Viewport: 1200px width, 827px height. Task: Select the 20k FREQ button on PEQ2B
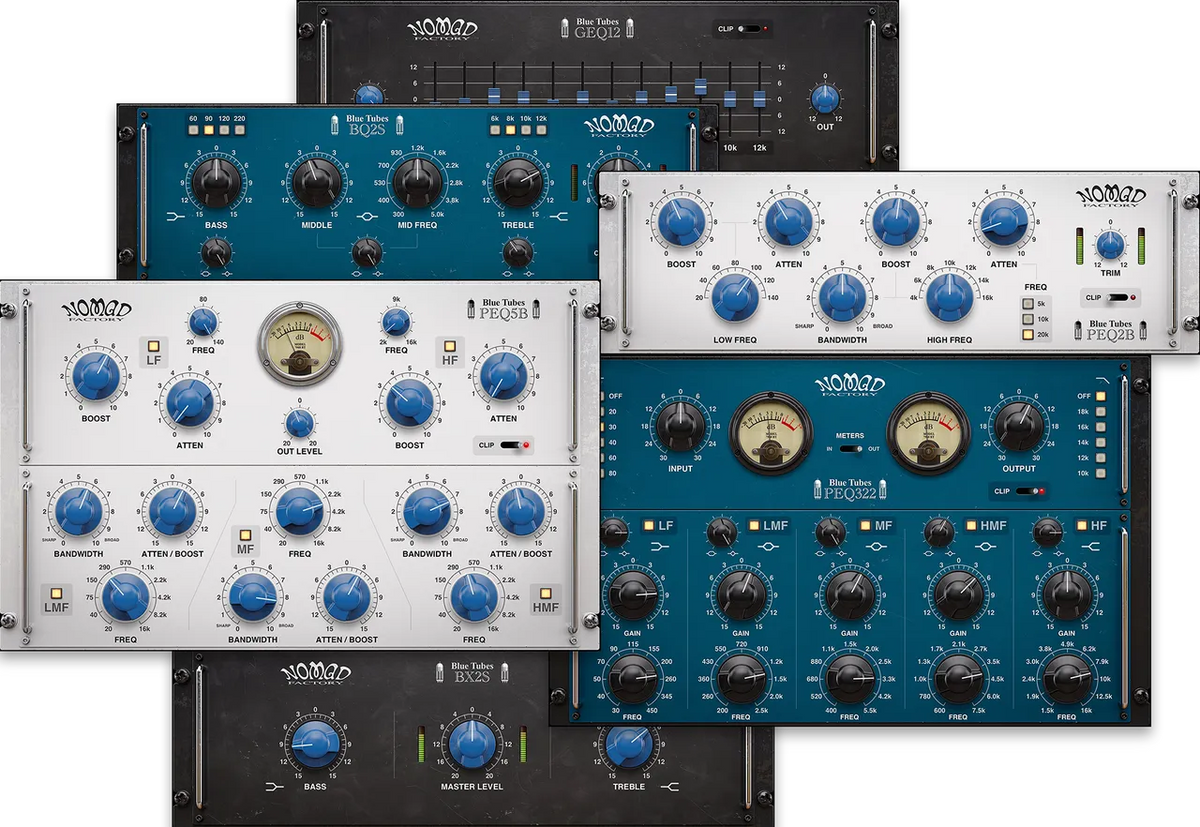click(x=1026, y=335)
